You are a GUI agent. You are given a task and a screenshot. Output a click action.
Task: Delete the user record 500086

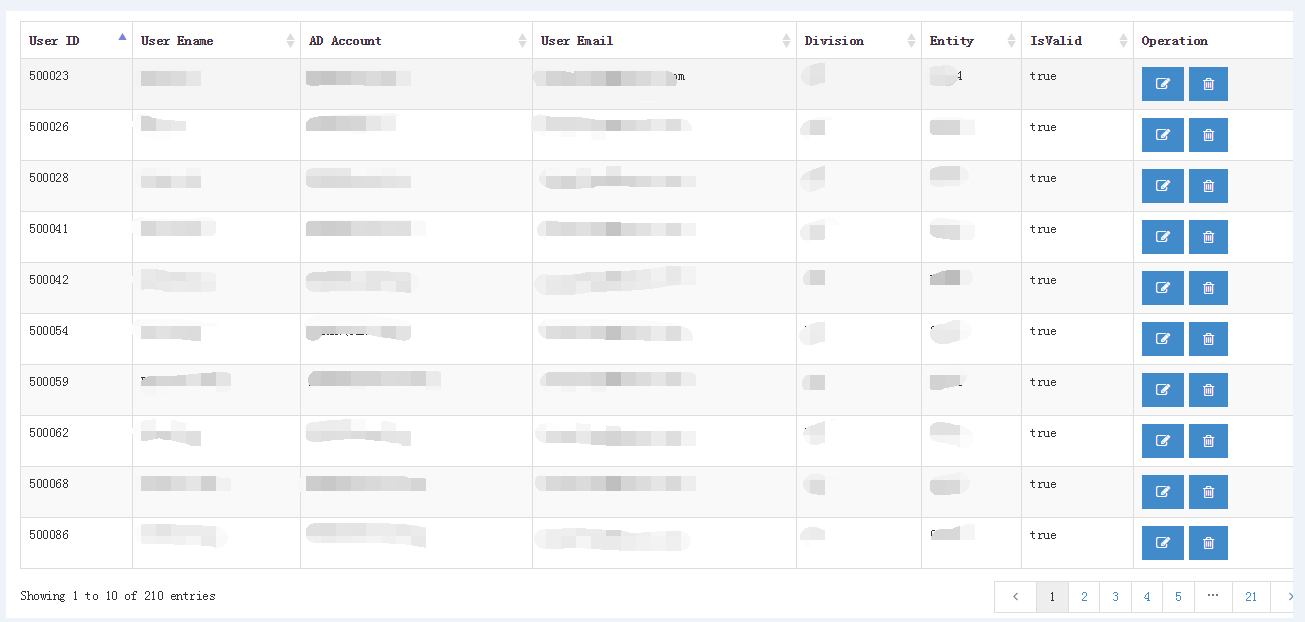[1208, 543]
